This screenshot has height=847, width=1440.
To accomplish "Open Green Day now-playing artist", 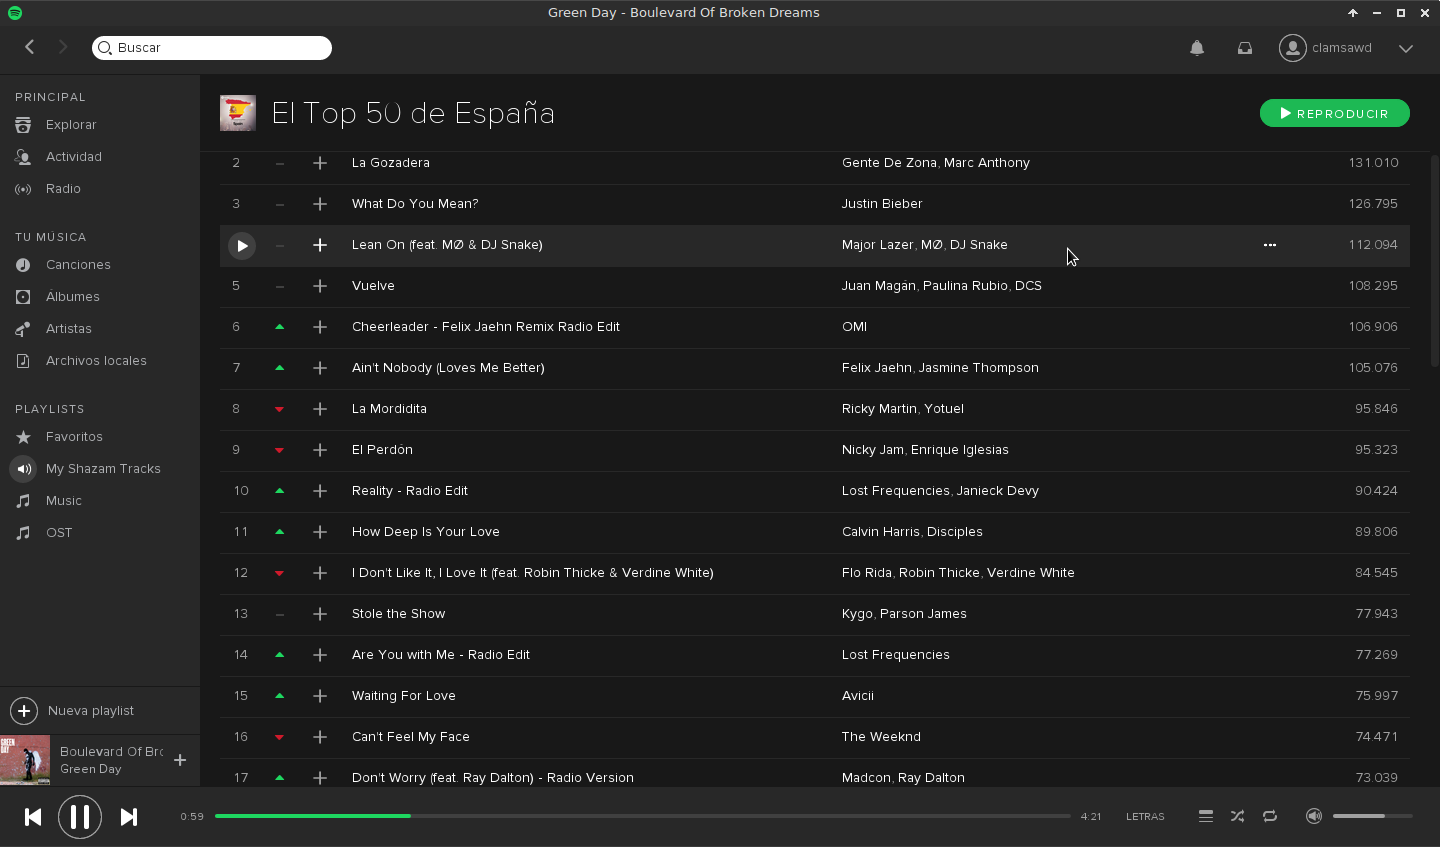I will [x=90, y=769].
